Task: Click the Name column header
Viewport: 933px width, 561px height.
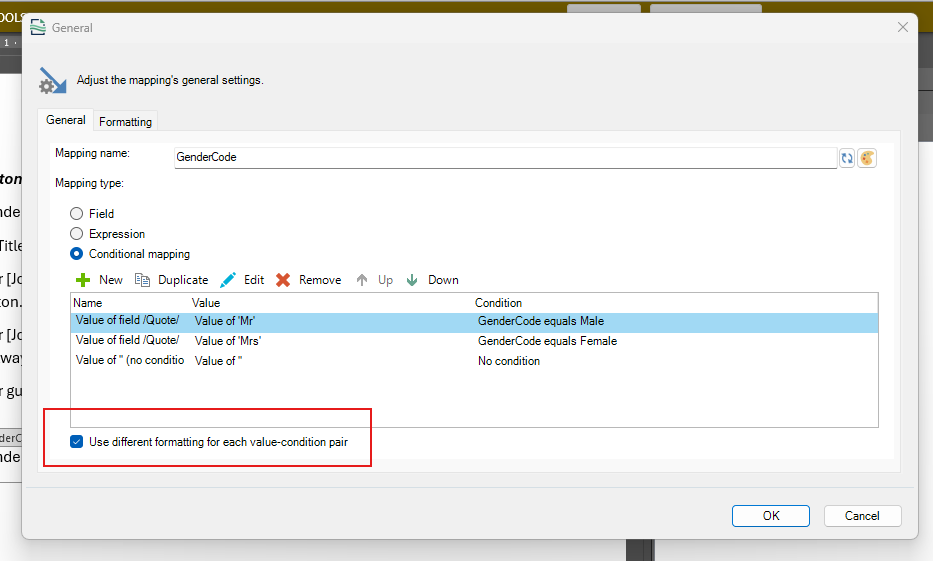Action: click(x=87, y=303)
